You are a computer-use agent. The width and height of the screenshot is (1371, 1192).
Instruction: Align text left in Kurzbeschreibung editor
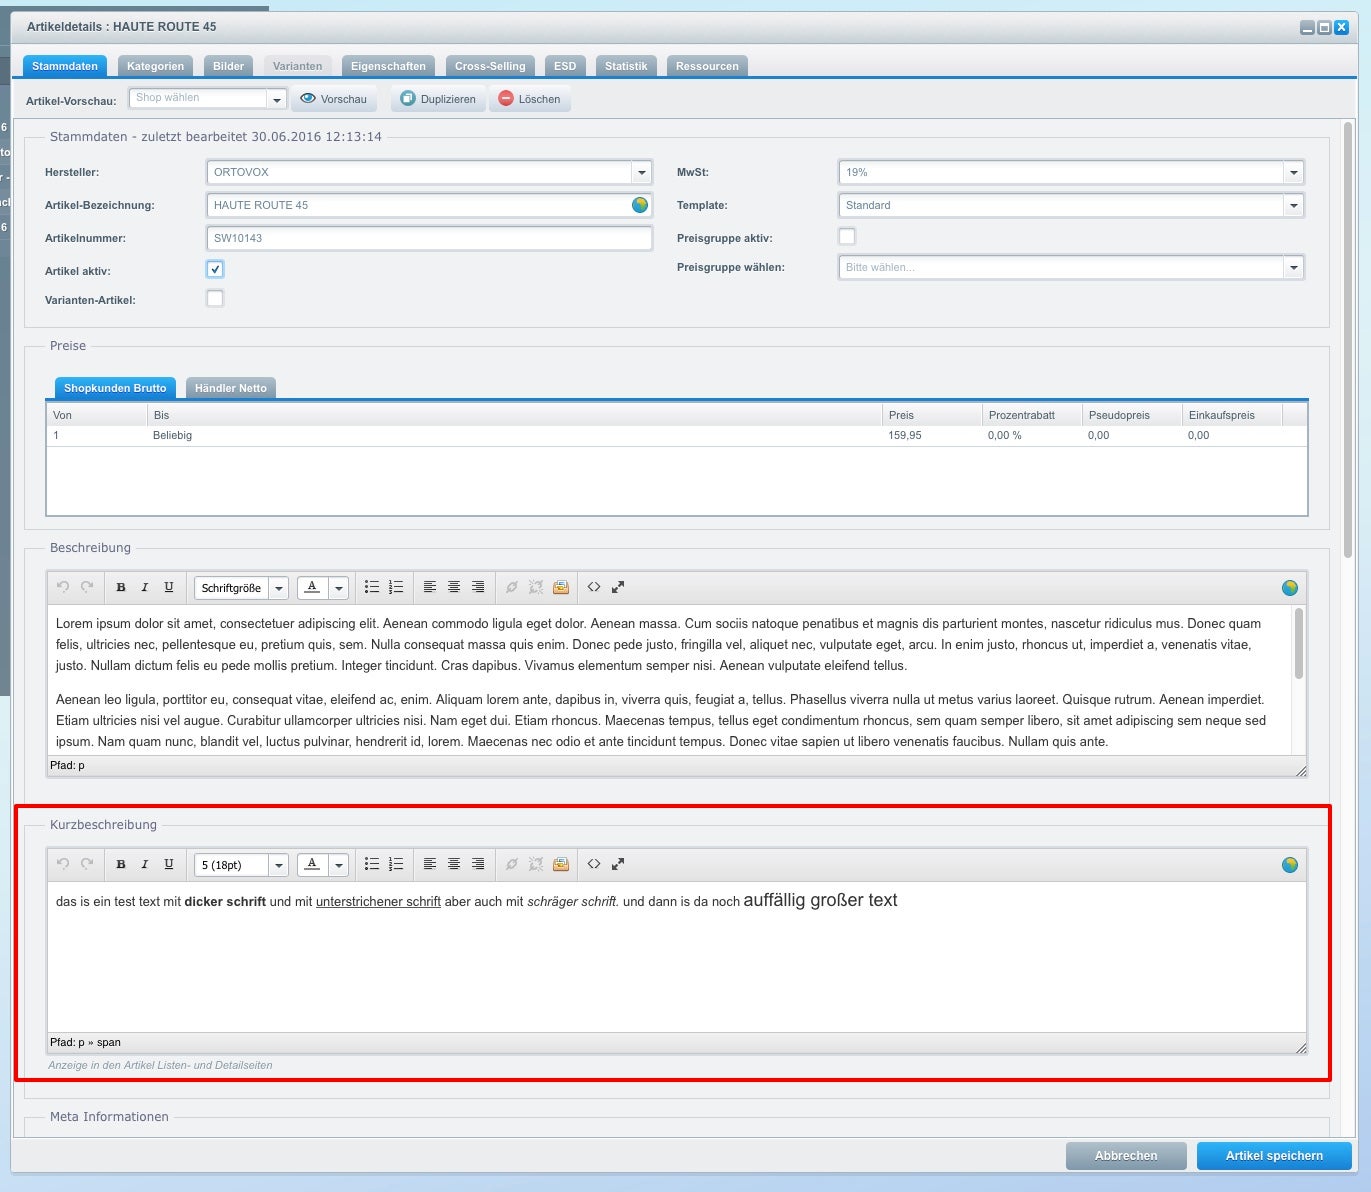coord(430,864)
